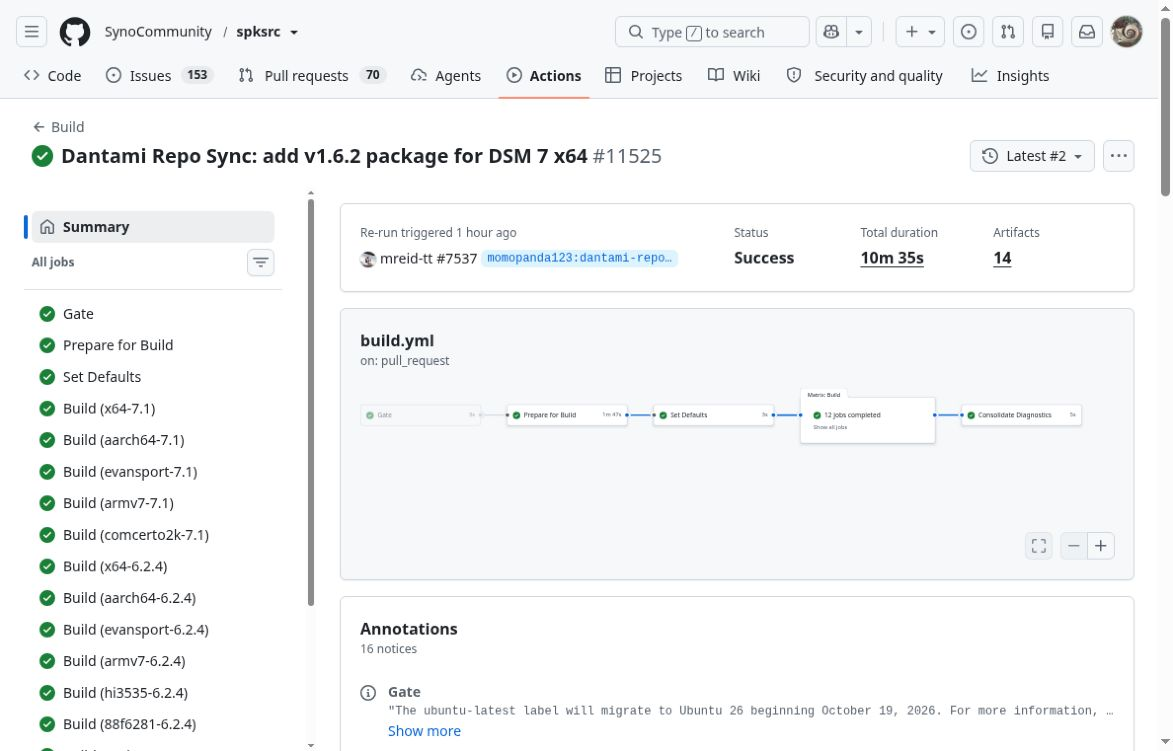
Task: Open the Latest #2 attempts dropdown
Action: (x=1032, y=156)
